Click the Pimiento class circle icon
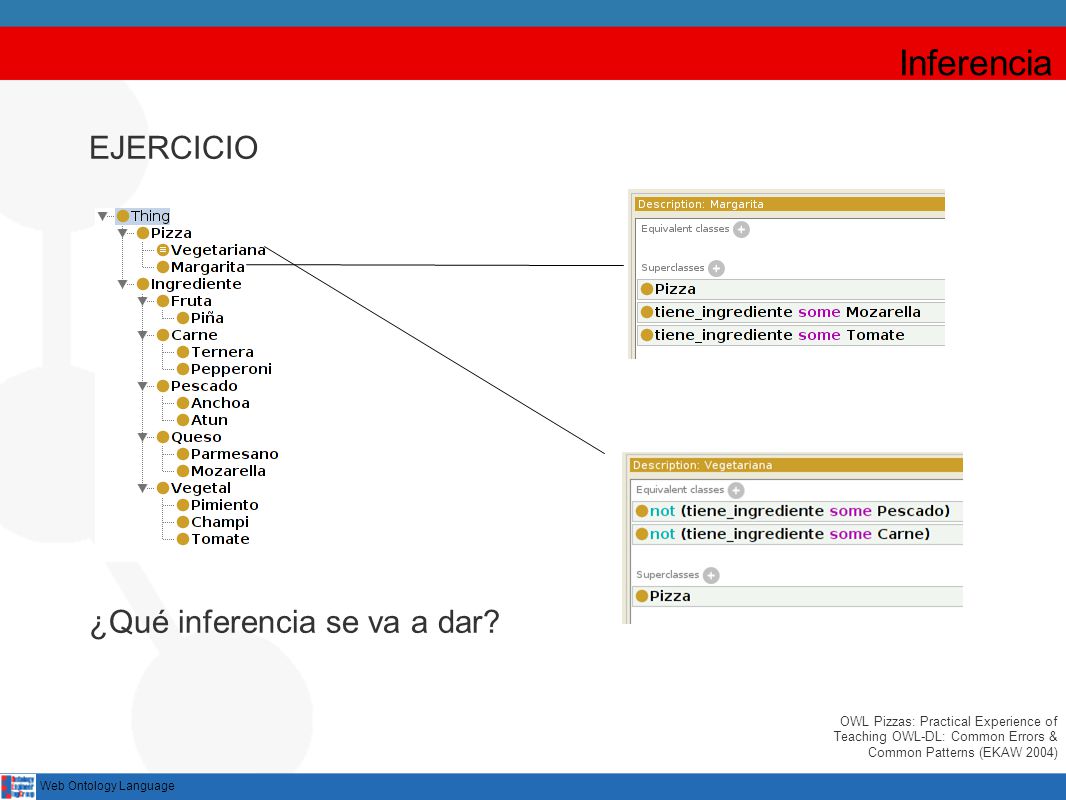 pyautogui.click(x=183, y=505)
